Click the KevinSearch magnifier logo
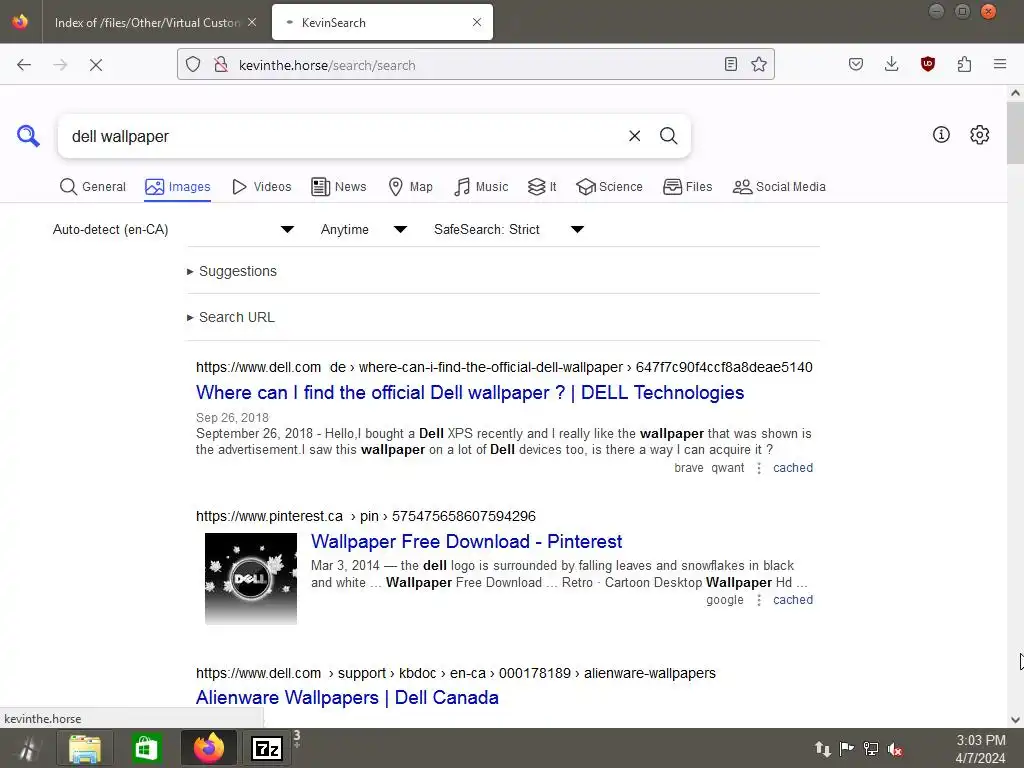Screen dimensions: 1024x768 (x=28, y=136)
